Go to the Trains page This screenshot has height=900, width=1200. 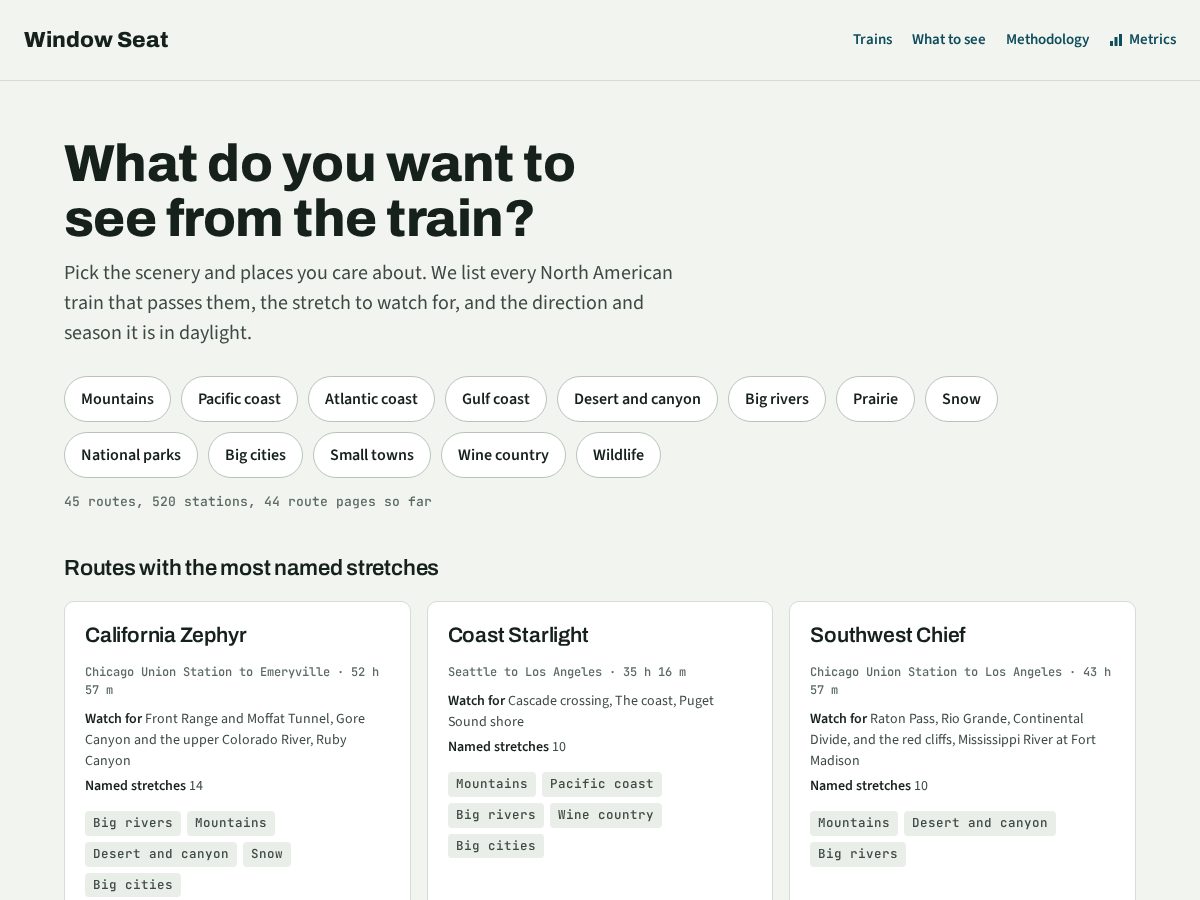[x=872, y=40]
